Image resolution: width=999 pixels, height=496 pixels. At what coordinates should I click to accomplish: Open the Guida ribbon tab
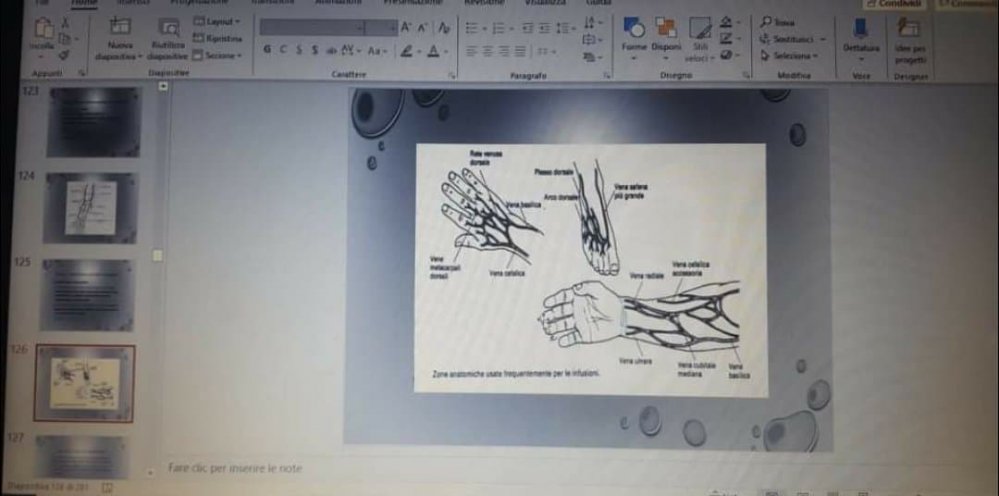point(598,3)
